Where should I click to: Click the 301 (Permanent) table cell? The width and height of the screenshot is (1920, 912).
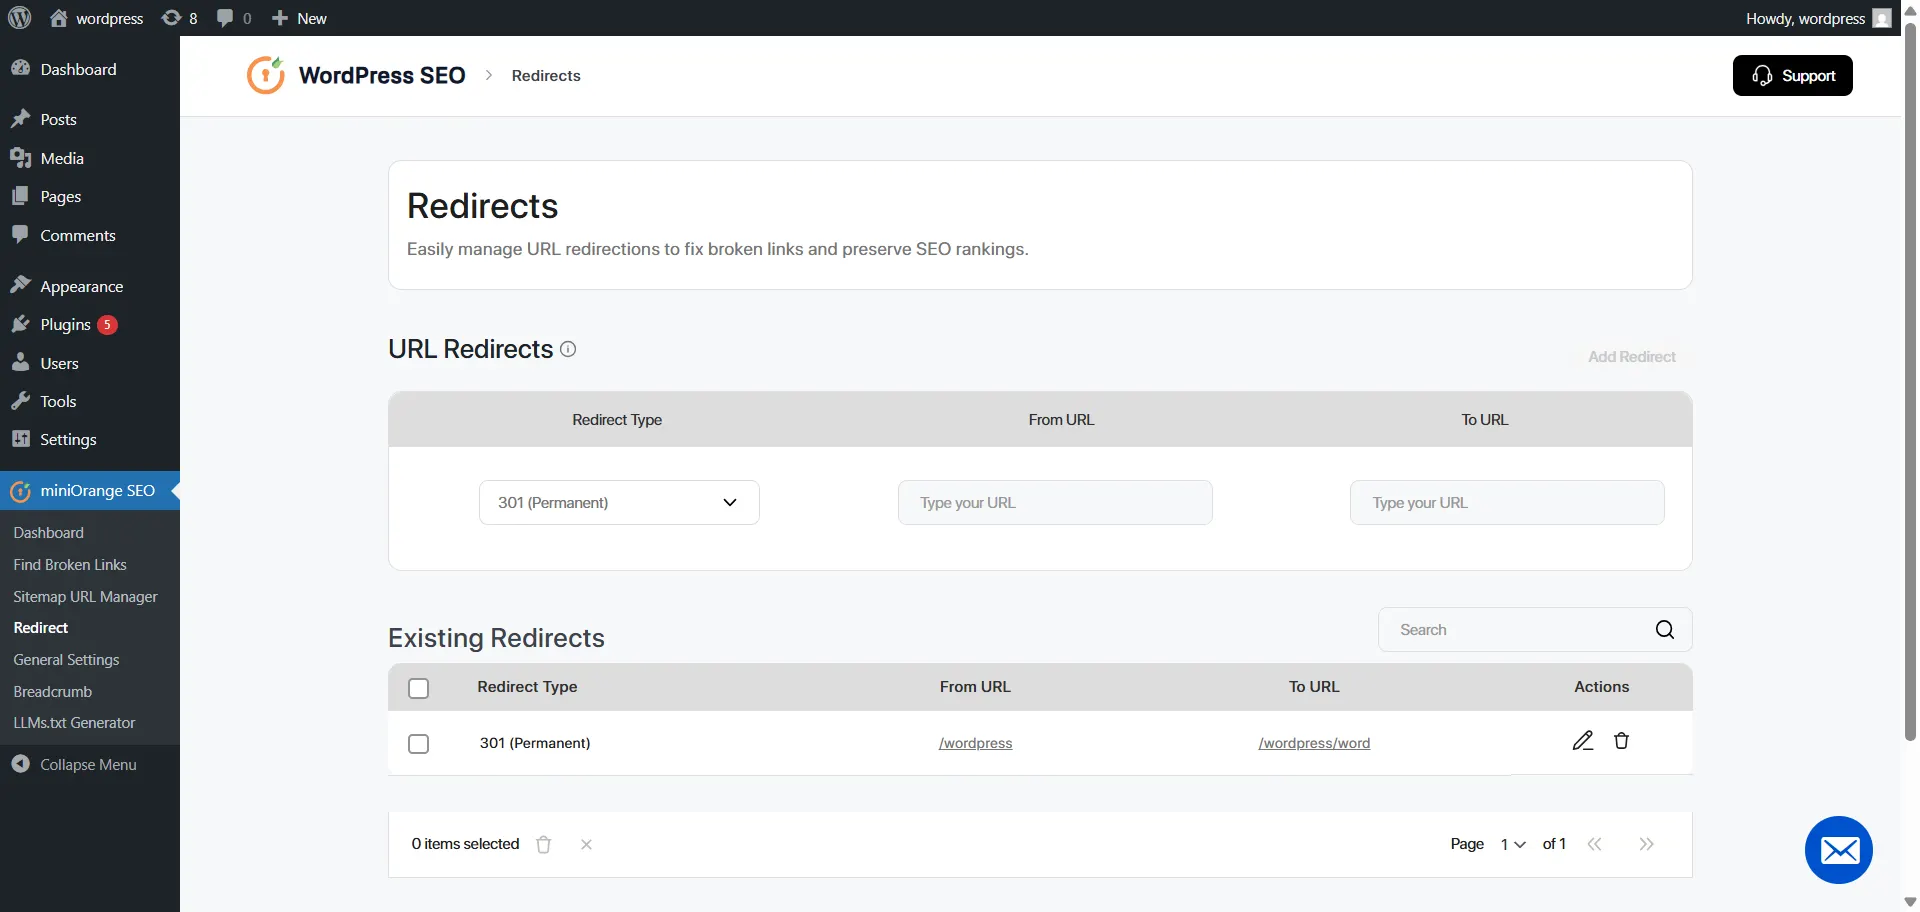[535, 743]
